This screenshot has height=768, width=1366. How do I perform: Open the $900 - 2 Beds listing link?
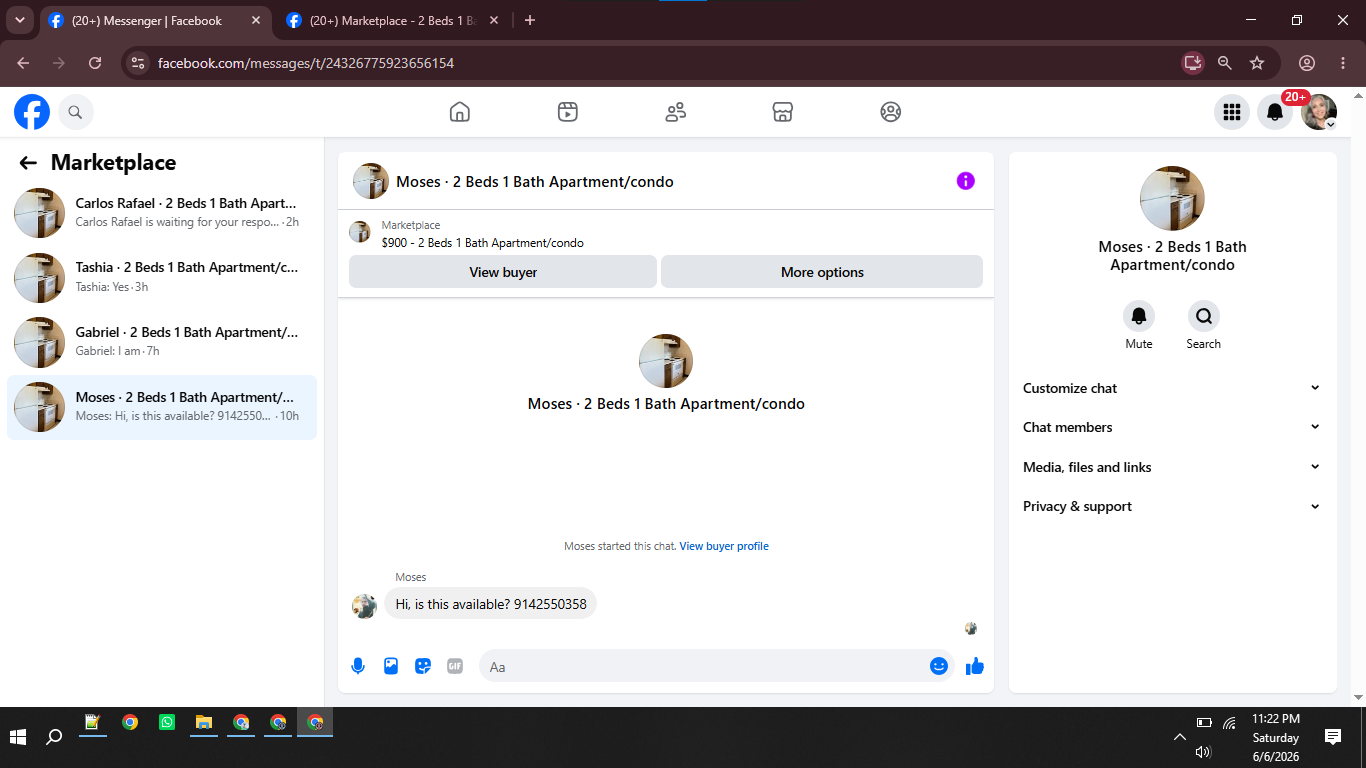[x=482, y=243]
